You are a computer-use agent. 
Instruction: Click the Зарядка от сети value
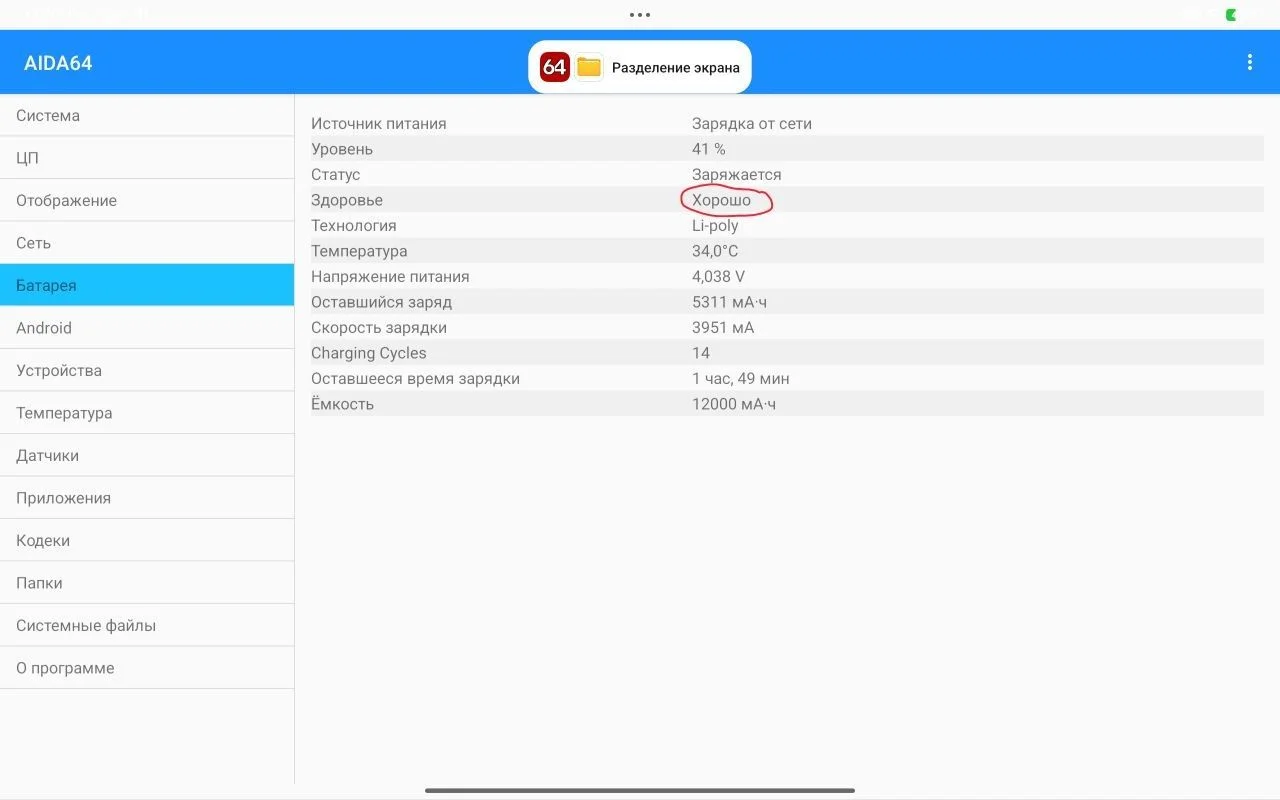coord(752,124)
